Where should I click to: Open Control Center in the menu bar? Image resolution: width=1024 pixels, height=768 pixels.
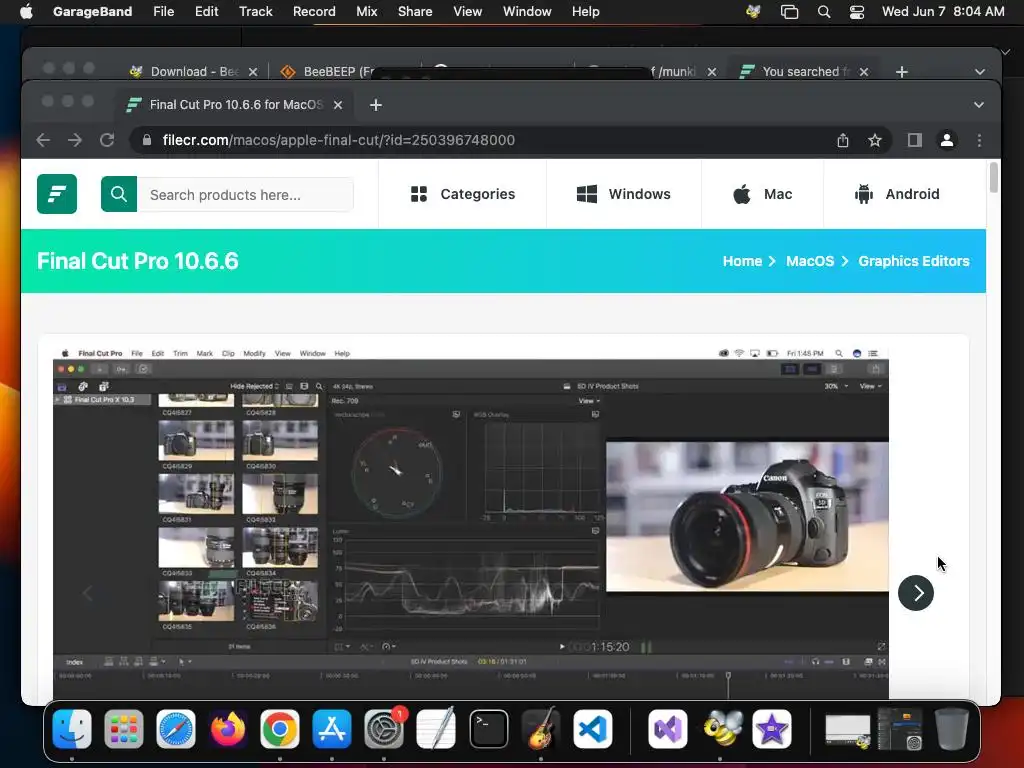pyautogui.click(x=857, y=12)
